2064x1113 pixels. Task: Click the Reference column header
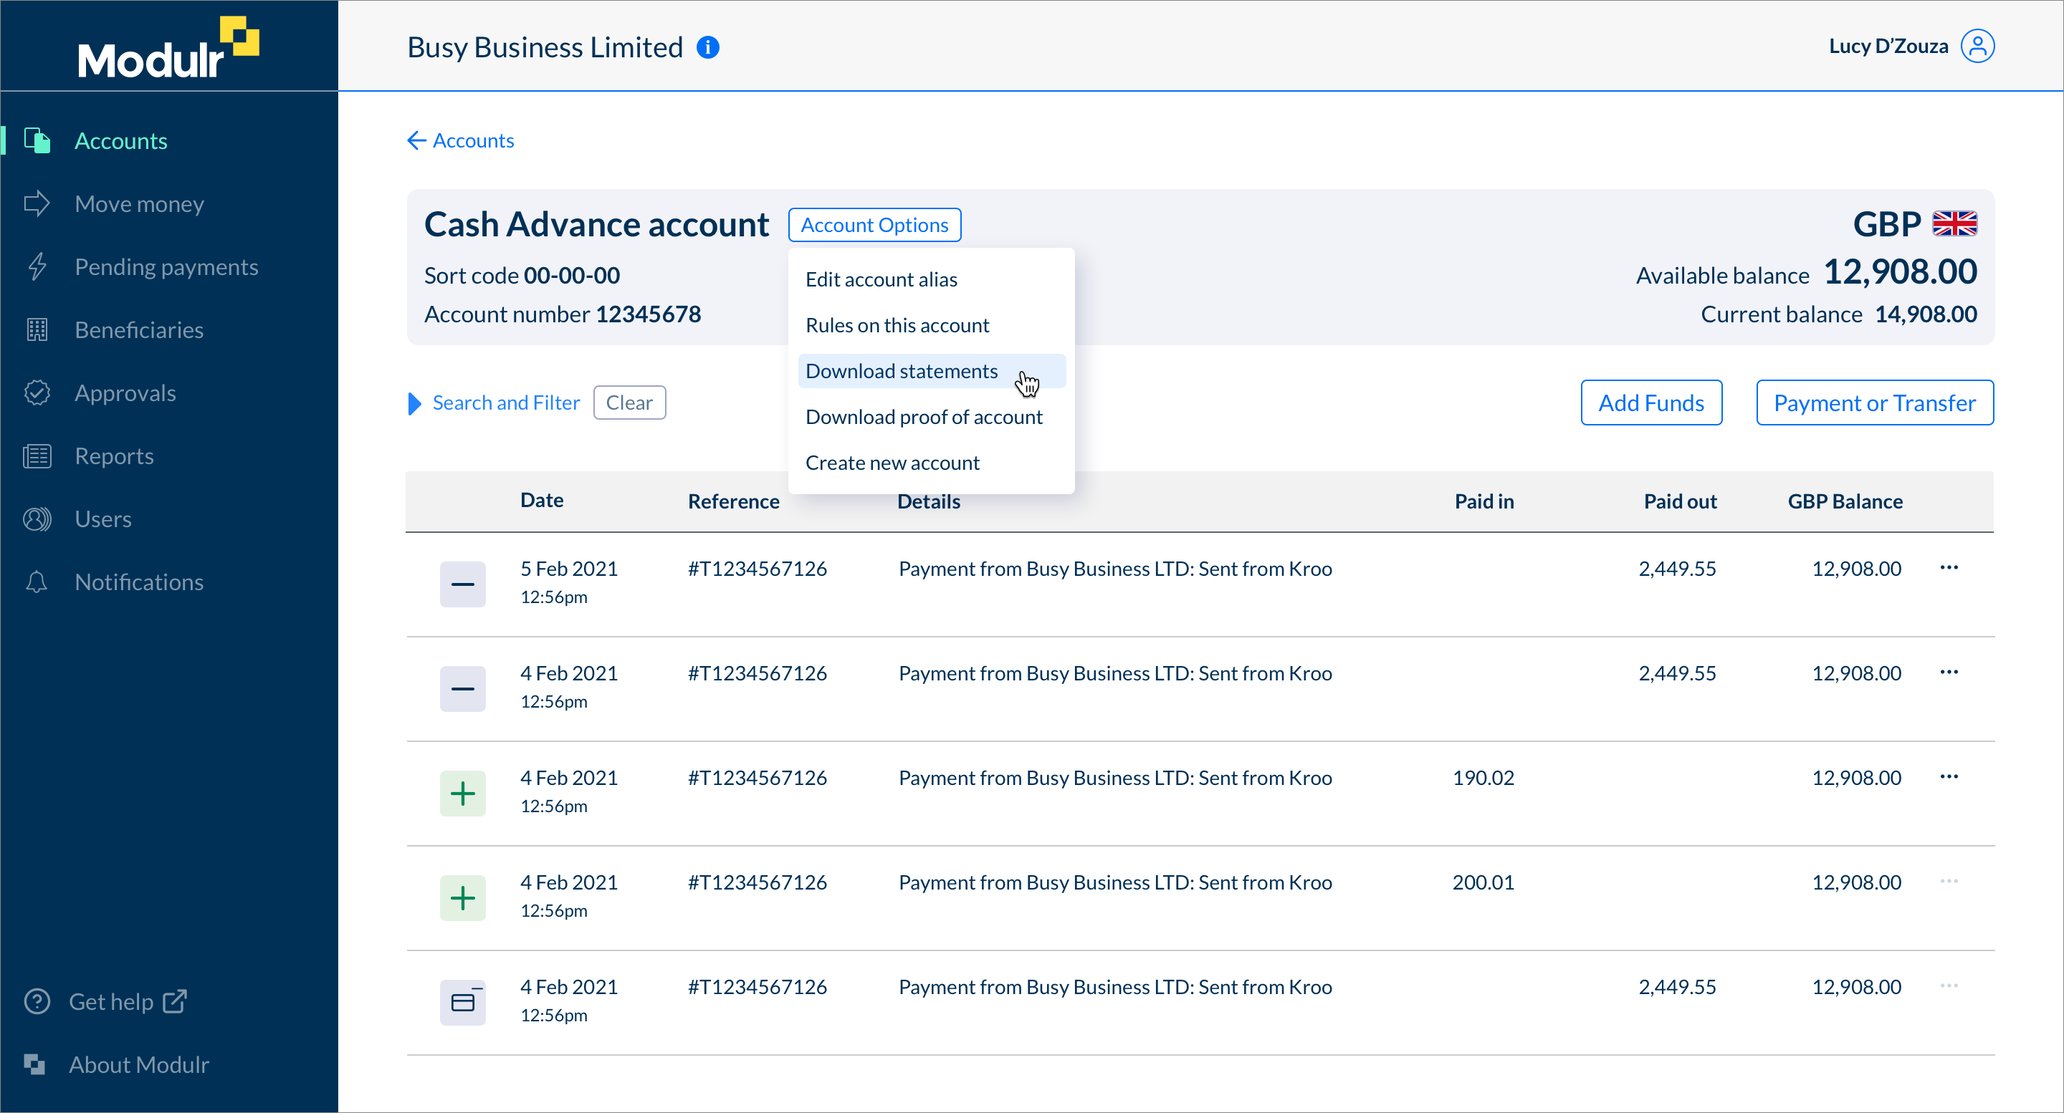point(733,502)
